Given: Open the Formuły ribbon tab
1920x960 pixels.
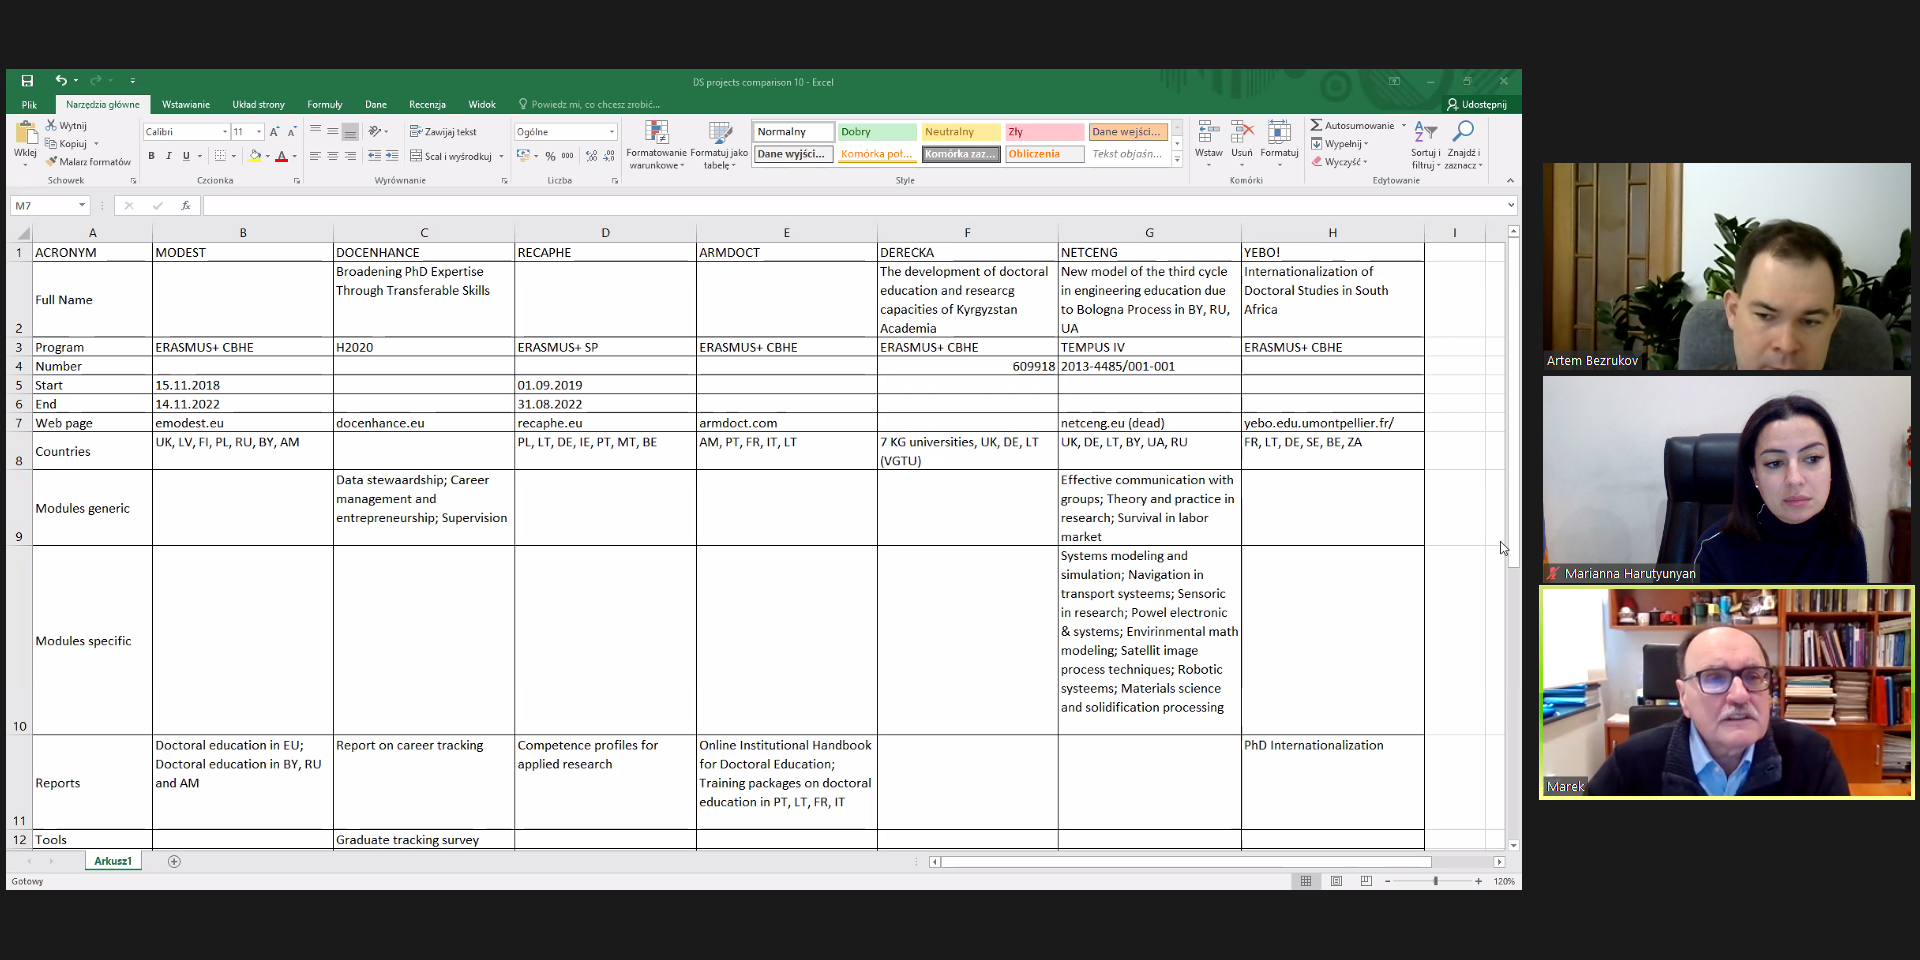Looking at the screenshot, I should (324, 105).
